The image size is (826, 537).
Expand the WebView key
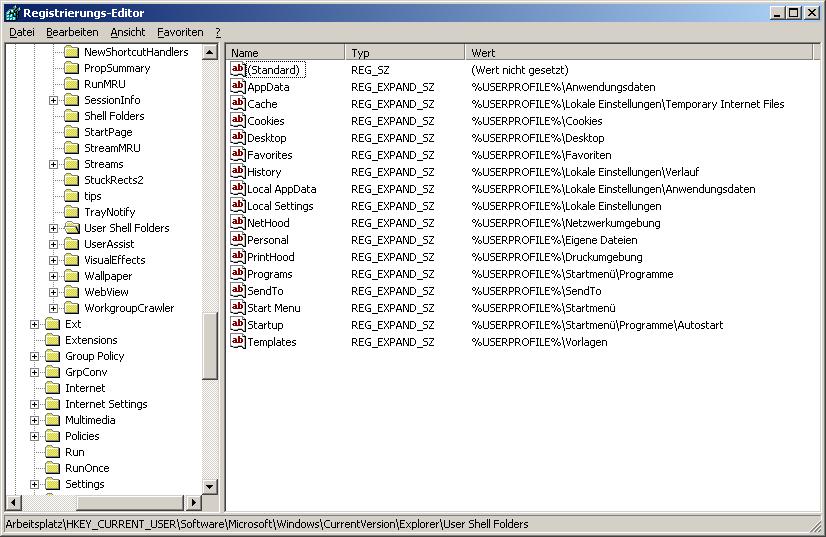click(53, 292)
